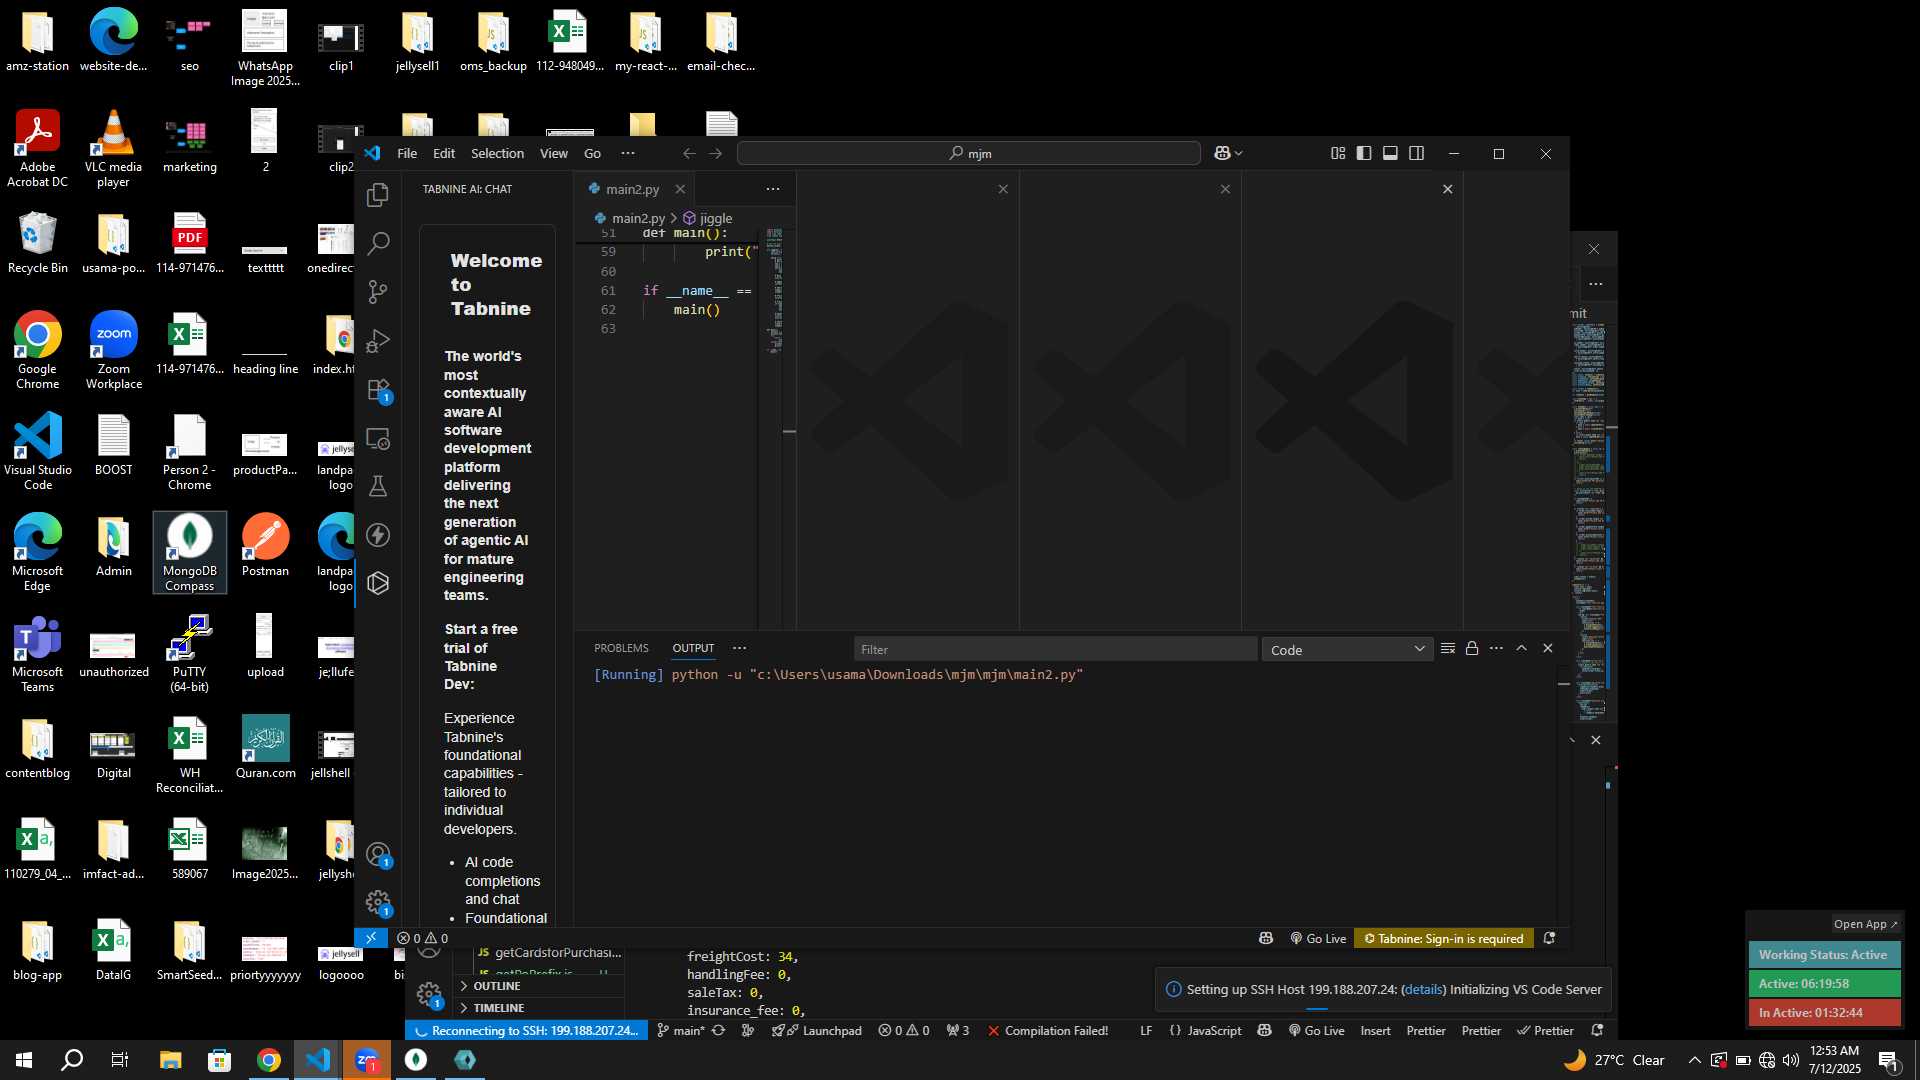Select the main2.py editor tab

pos(632,189)
